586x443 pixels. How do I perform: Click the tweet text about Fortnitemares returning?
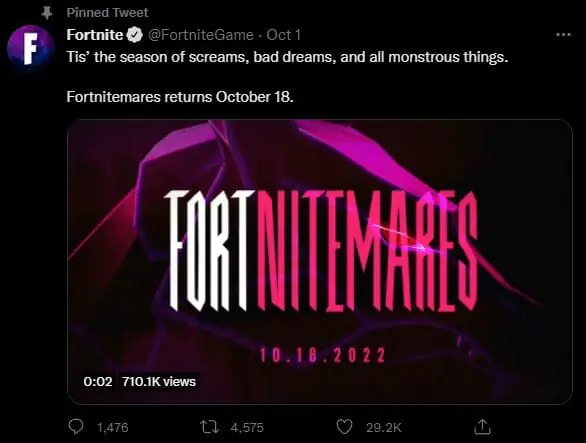(x=180, y=97)
